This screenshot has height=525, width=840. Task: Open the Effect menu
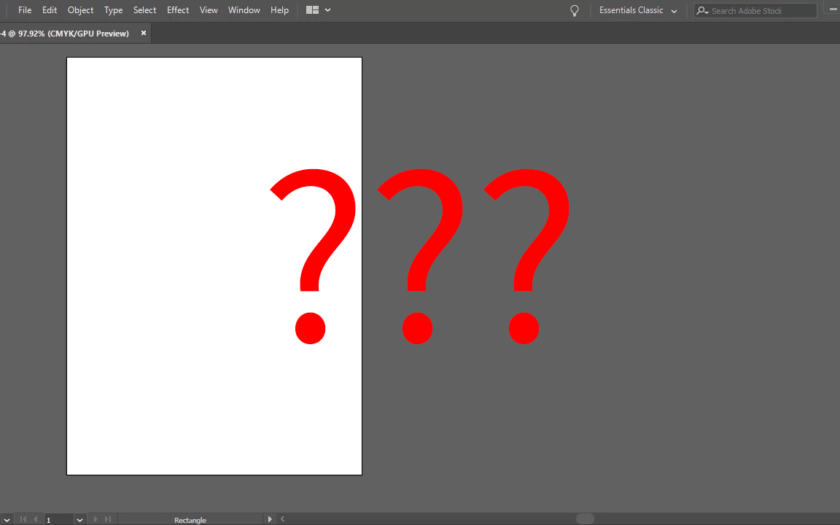(178, 10)
